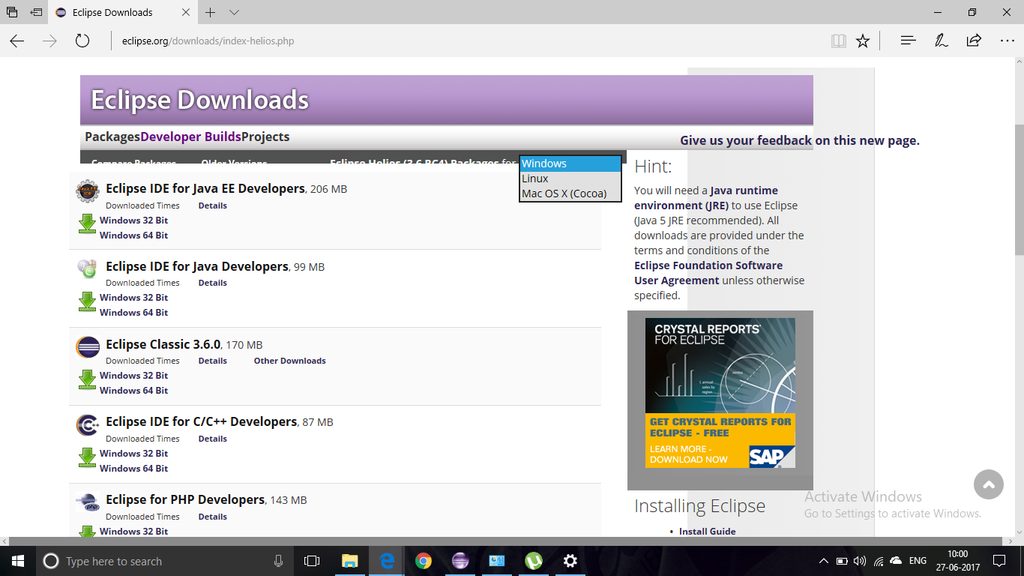Open a new browser tab
1024x576 pixels.
click(210, 12)
